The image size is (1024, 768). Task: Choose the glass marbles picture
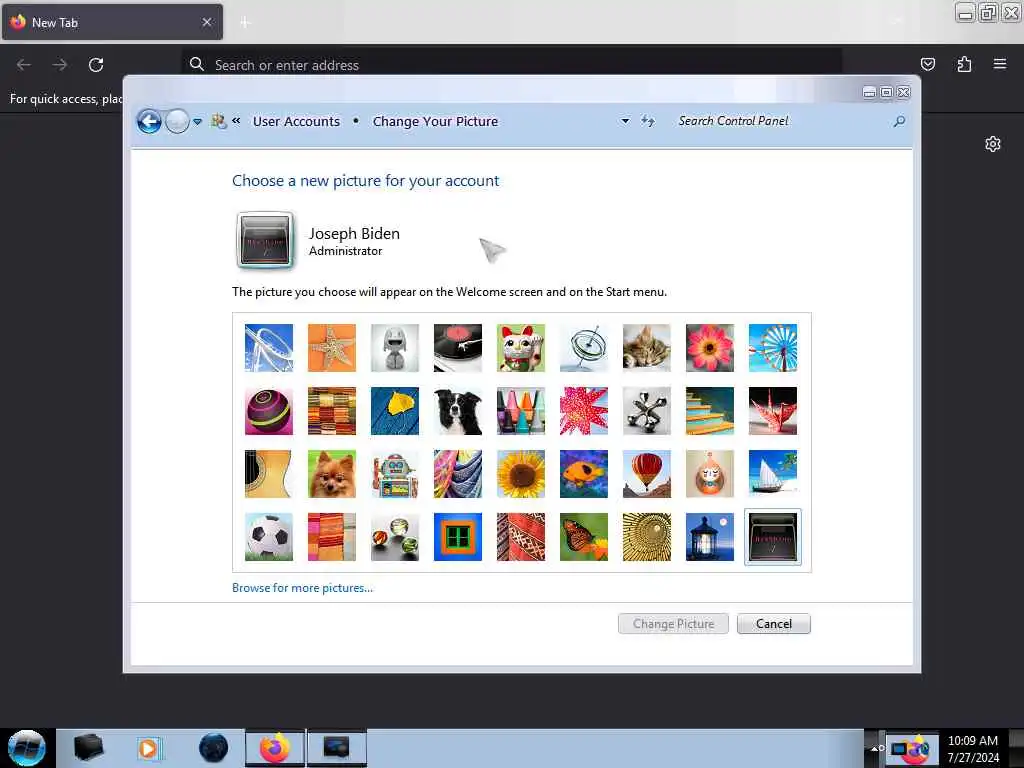[x=395, y=537]
